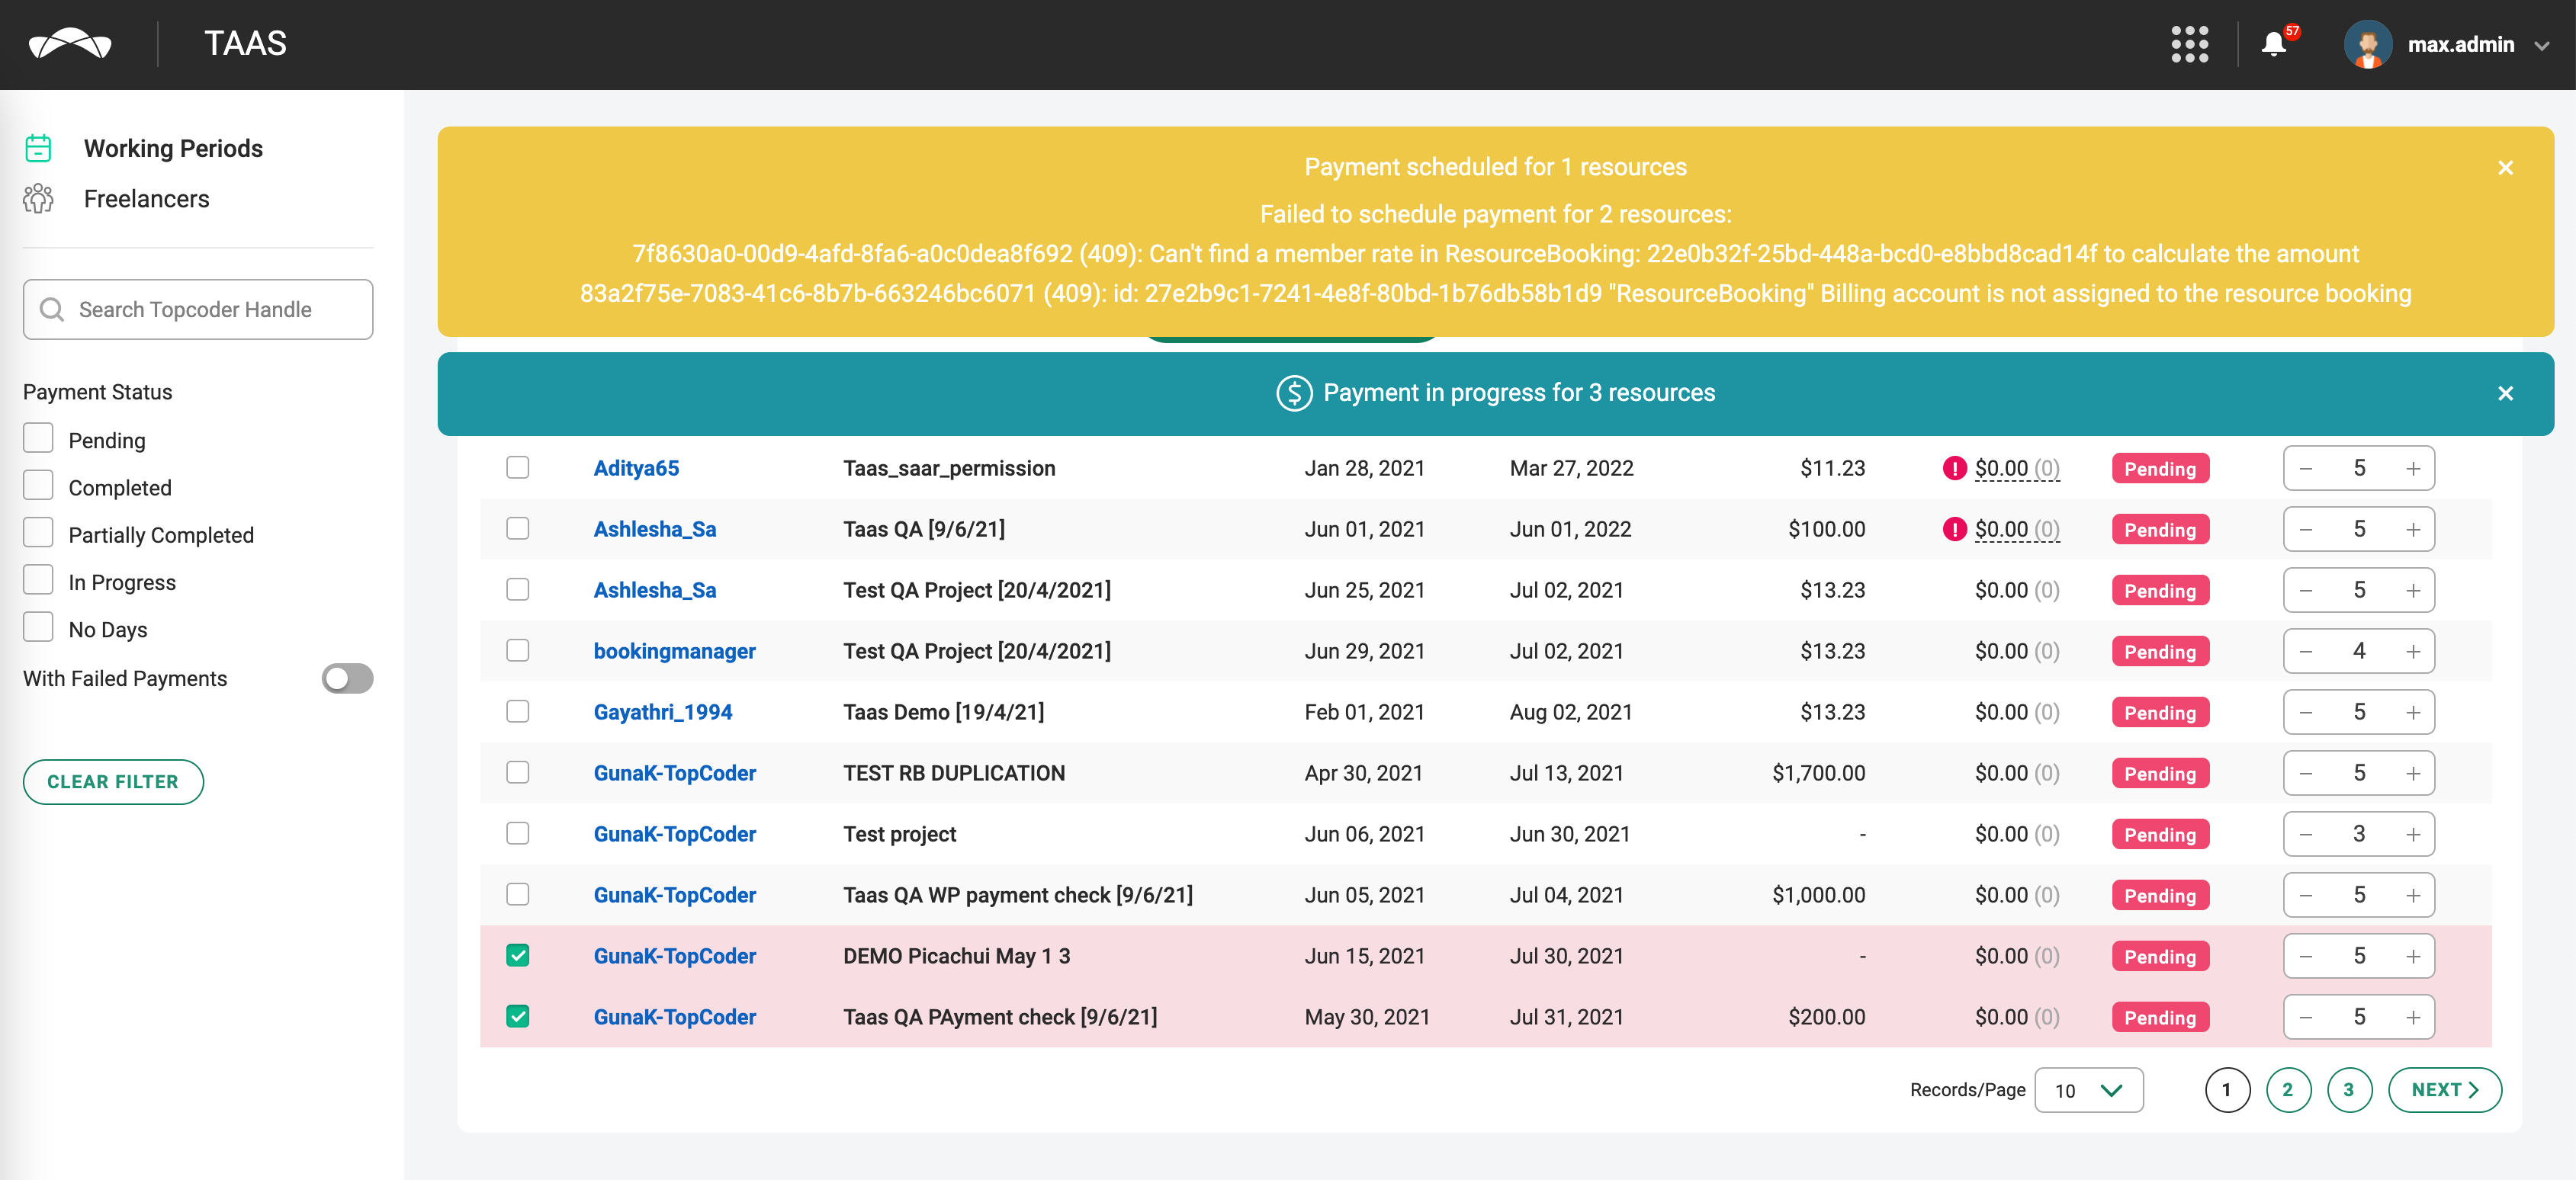Close the payment in progress banner
2576x1180 pixels.
click(x=2505, y=394)
